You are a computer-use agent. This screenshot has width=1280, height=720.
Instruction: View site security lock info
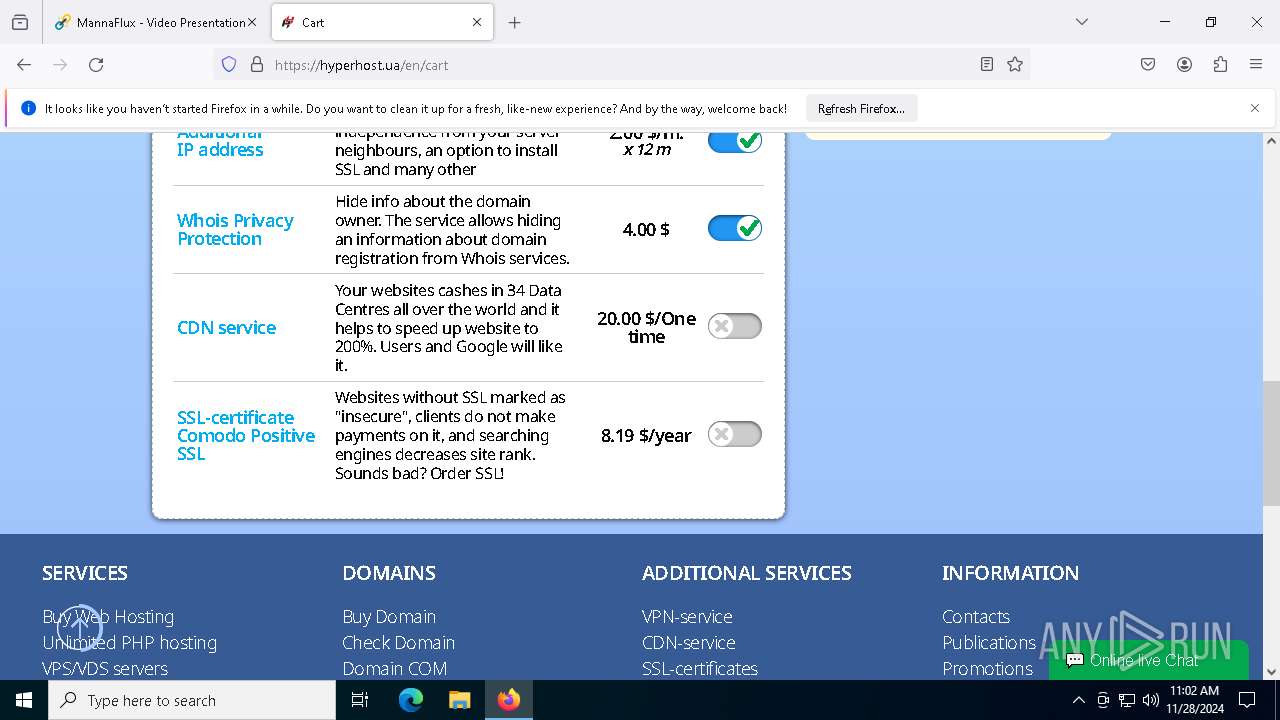pos(257,64)
